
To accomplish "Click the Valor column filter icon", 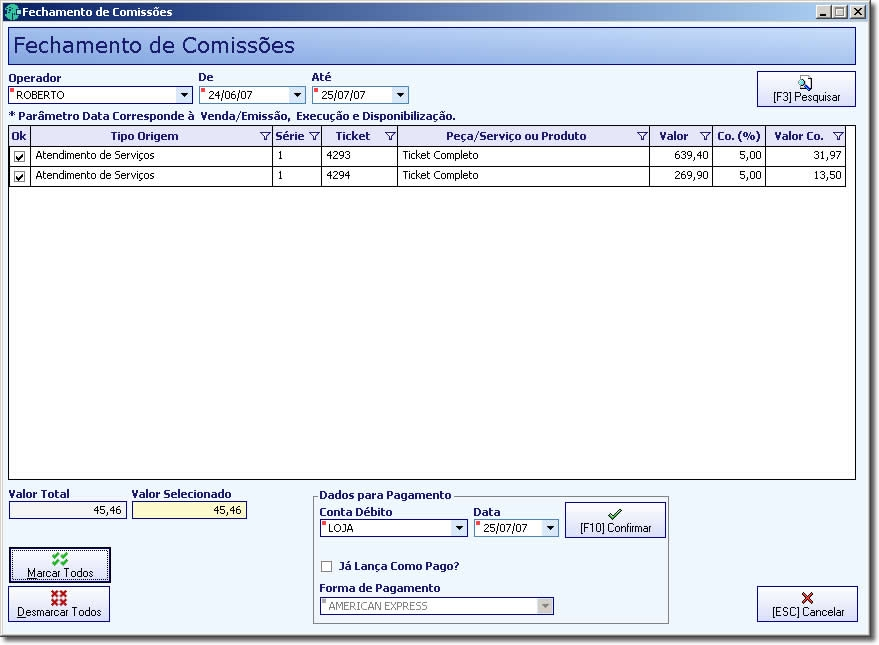I will click(x=705, y=136).
